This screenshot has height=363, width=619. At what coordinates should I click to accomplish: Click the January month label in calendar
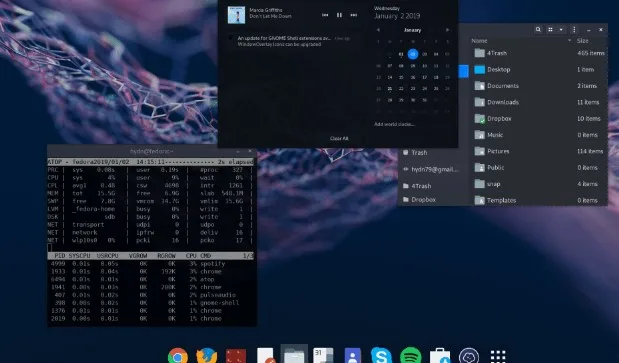coord(413,30)
